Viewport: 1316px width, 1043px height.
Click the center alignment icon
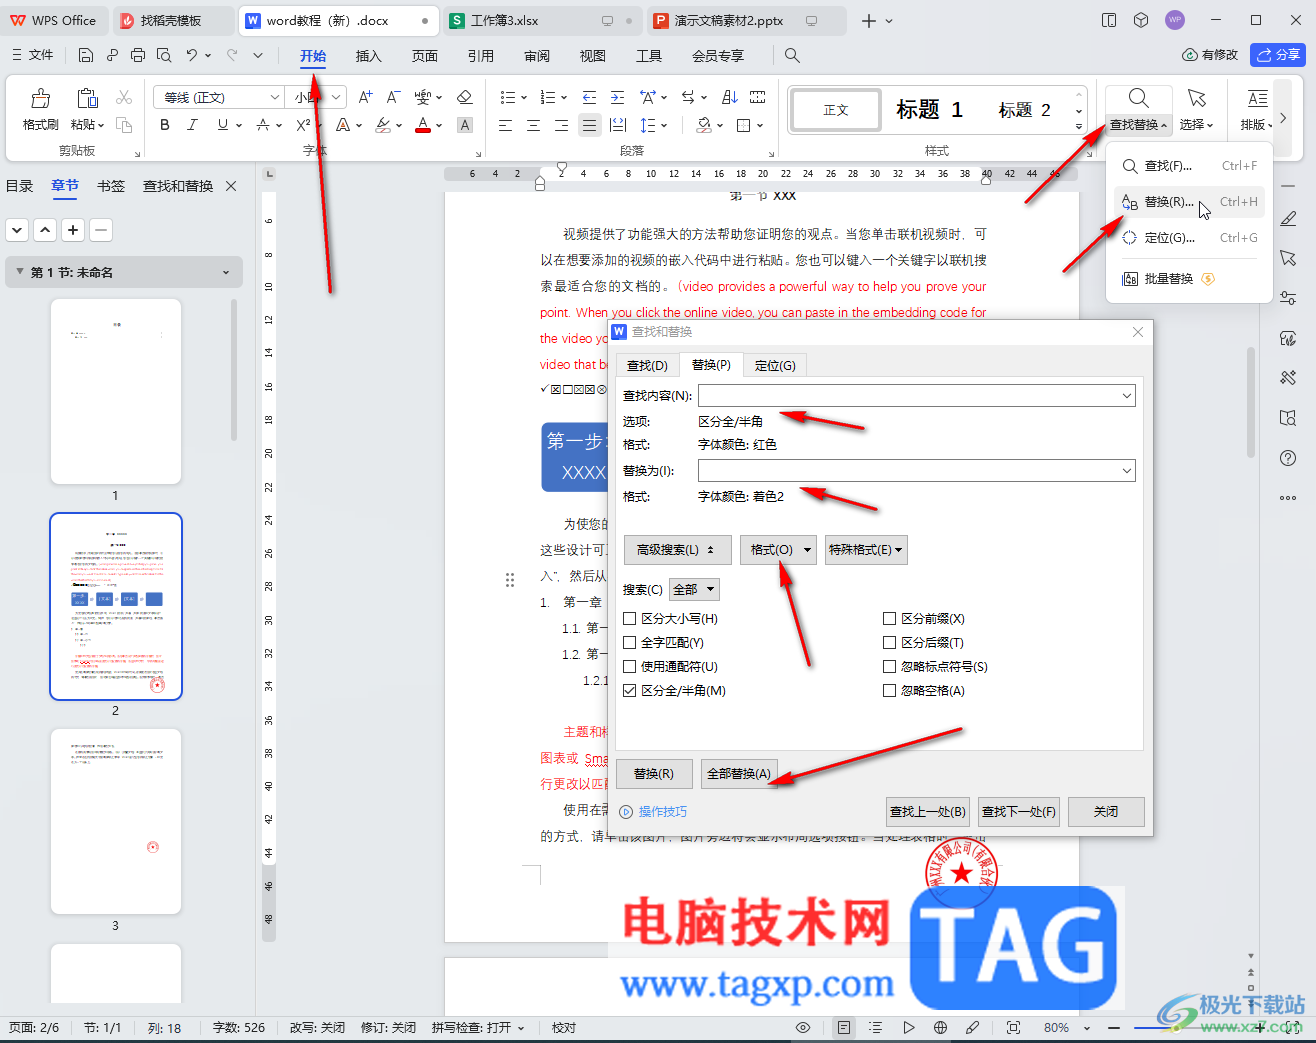(x=534, y=125)
